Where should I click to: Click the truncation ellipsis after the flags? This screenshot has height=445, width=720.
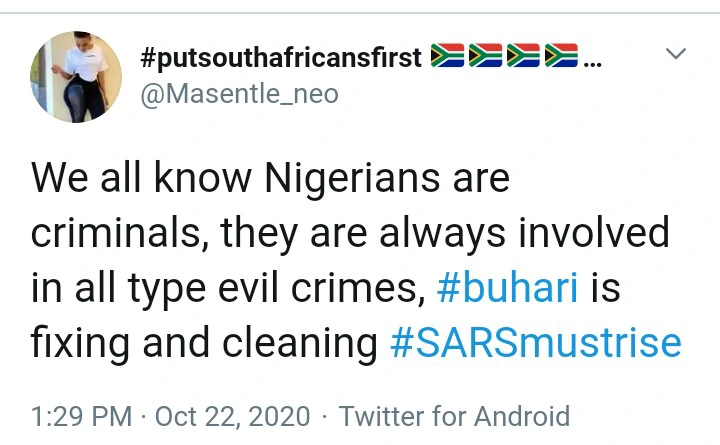[x=592, y=60]
